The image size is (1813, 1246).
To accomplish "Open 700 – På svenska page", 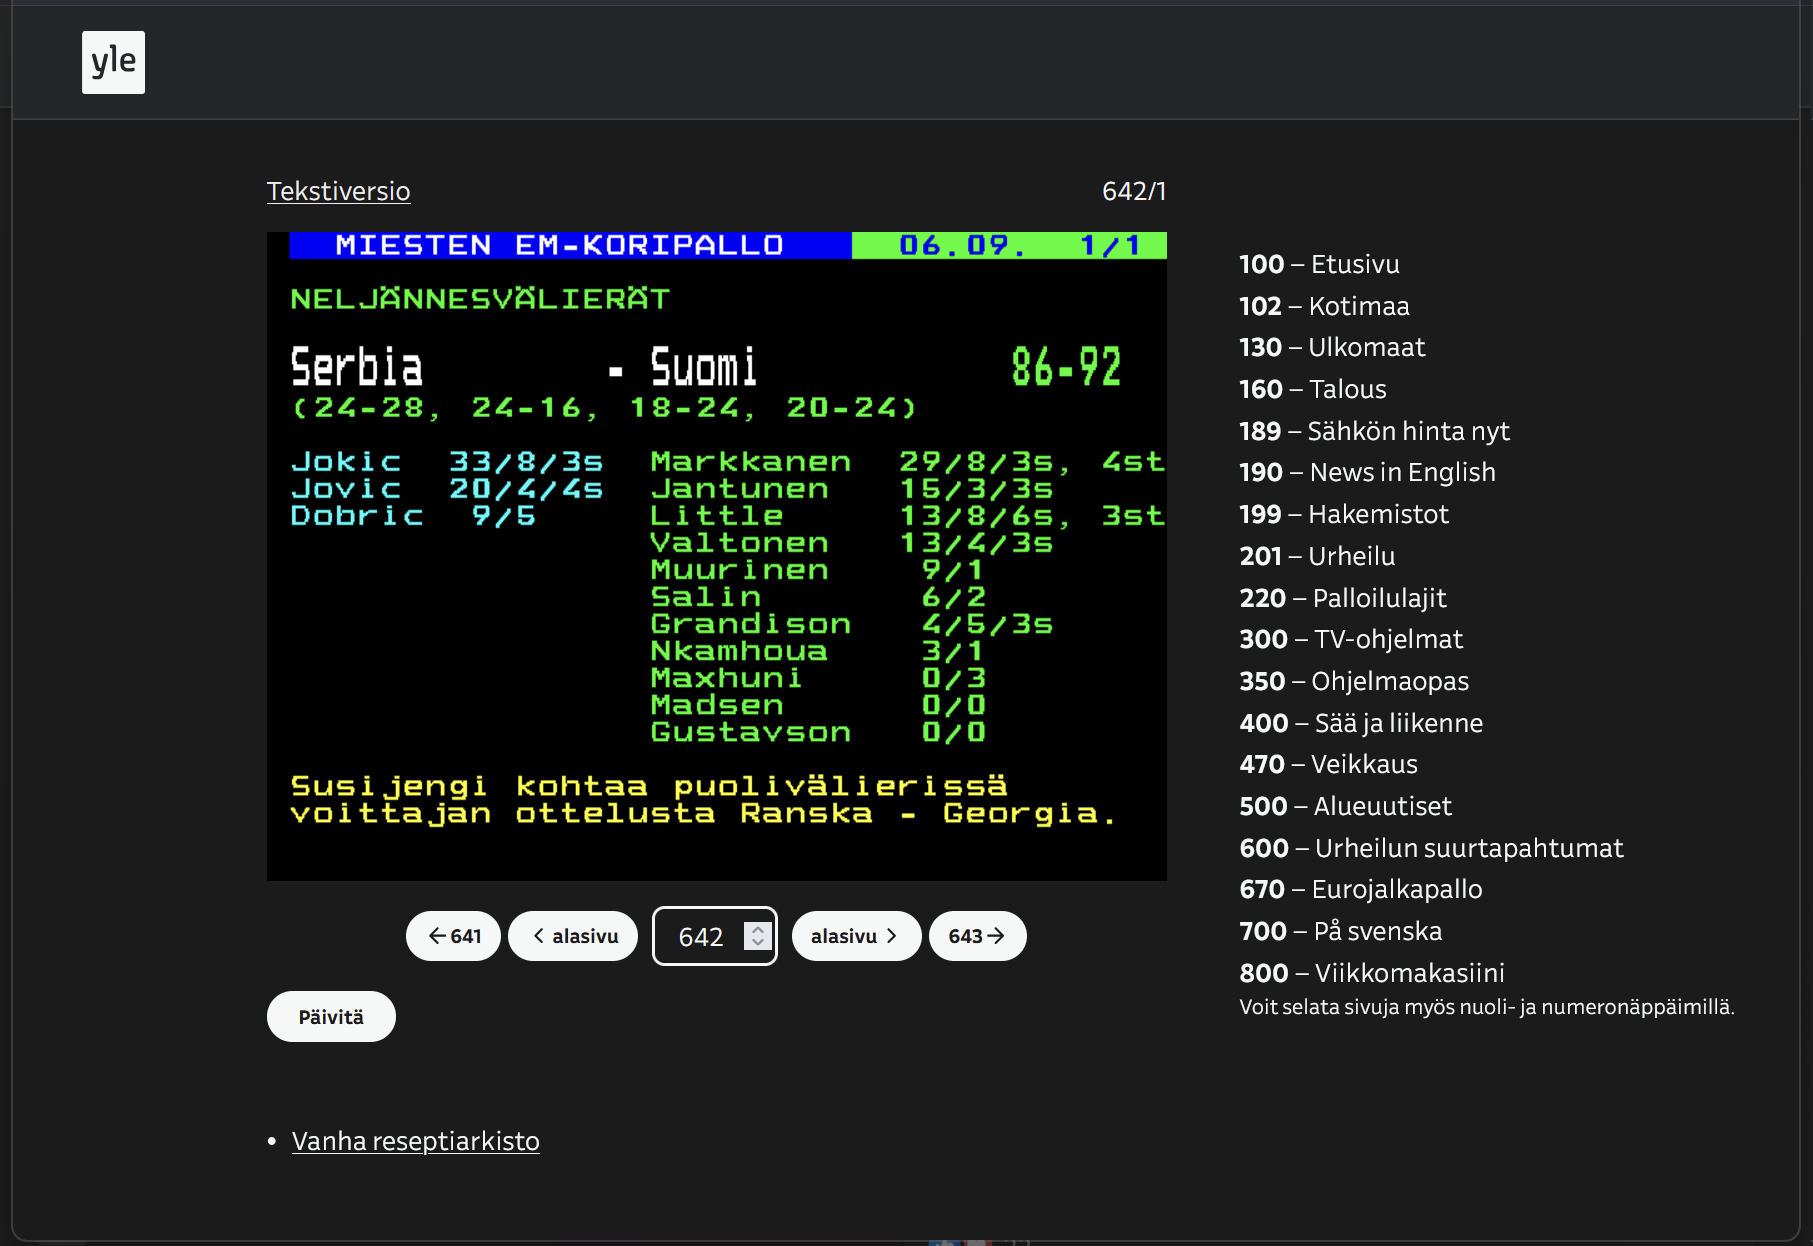I will coord(1340,931).
